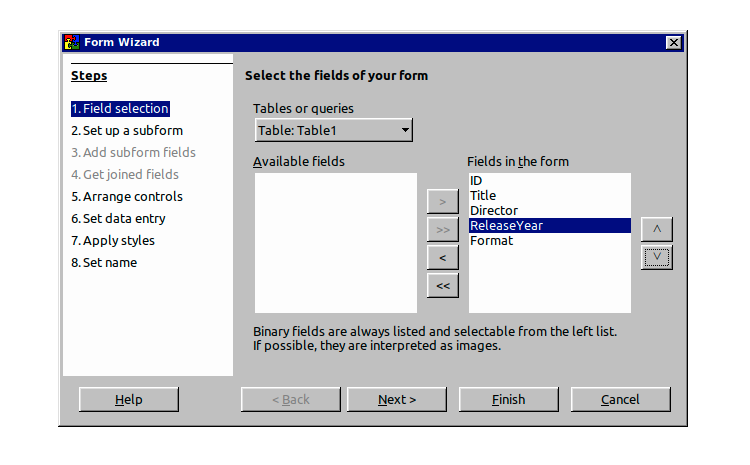
Task: Click Finish to complete the wizard
Action: click(x=508, y=400)
